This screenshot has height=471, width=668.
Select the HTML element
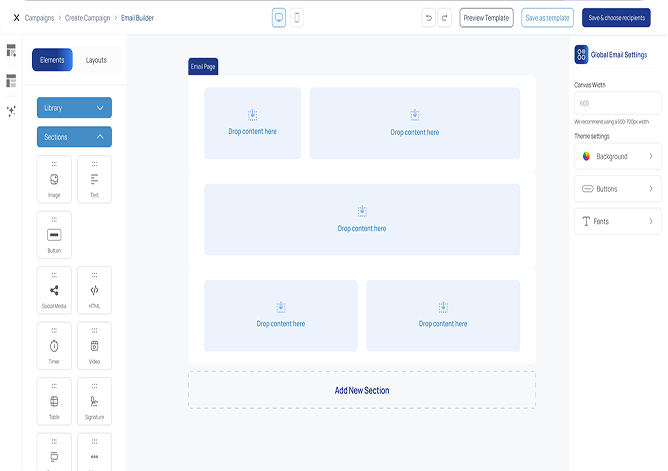pyautogui.click(x=95, y=290)
